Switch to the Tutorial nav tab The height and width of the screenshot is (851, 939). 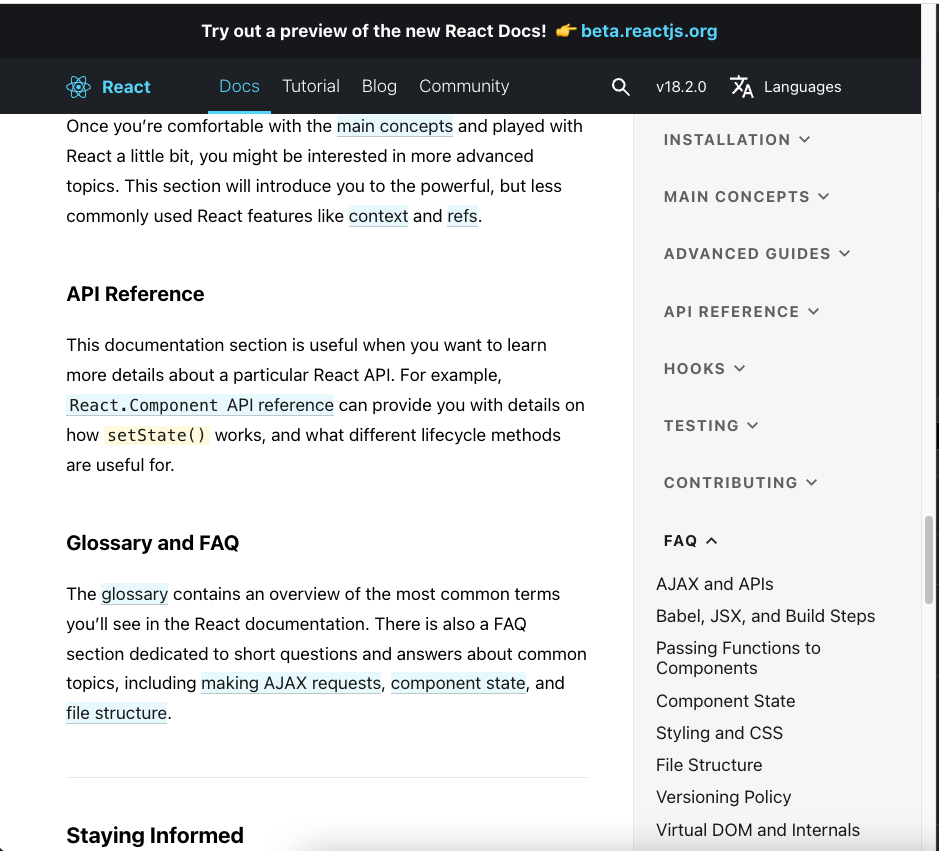311,87
